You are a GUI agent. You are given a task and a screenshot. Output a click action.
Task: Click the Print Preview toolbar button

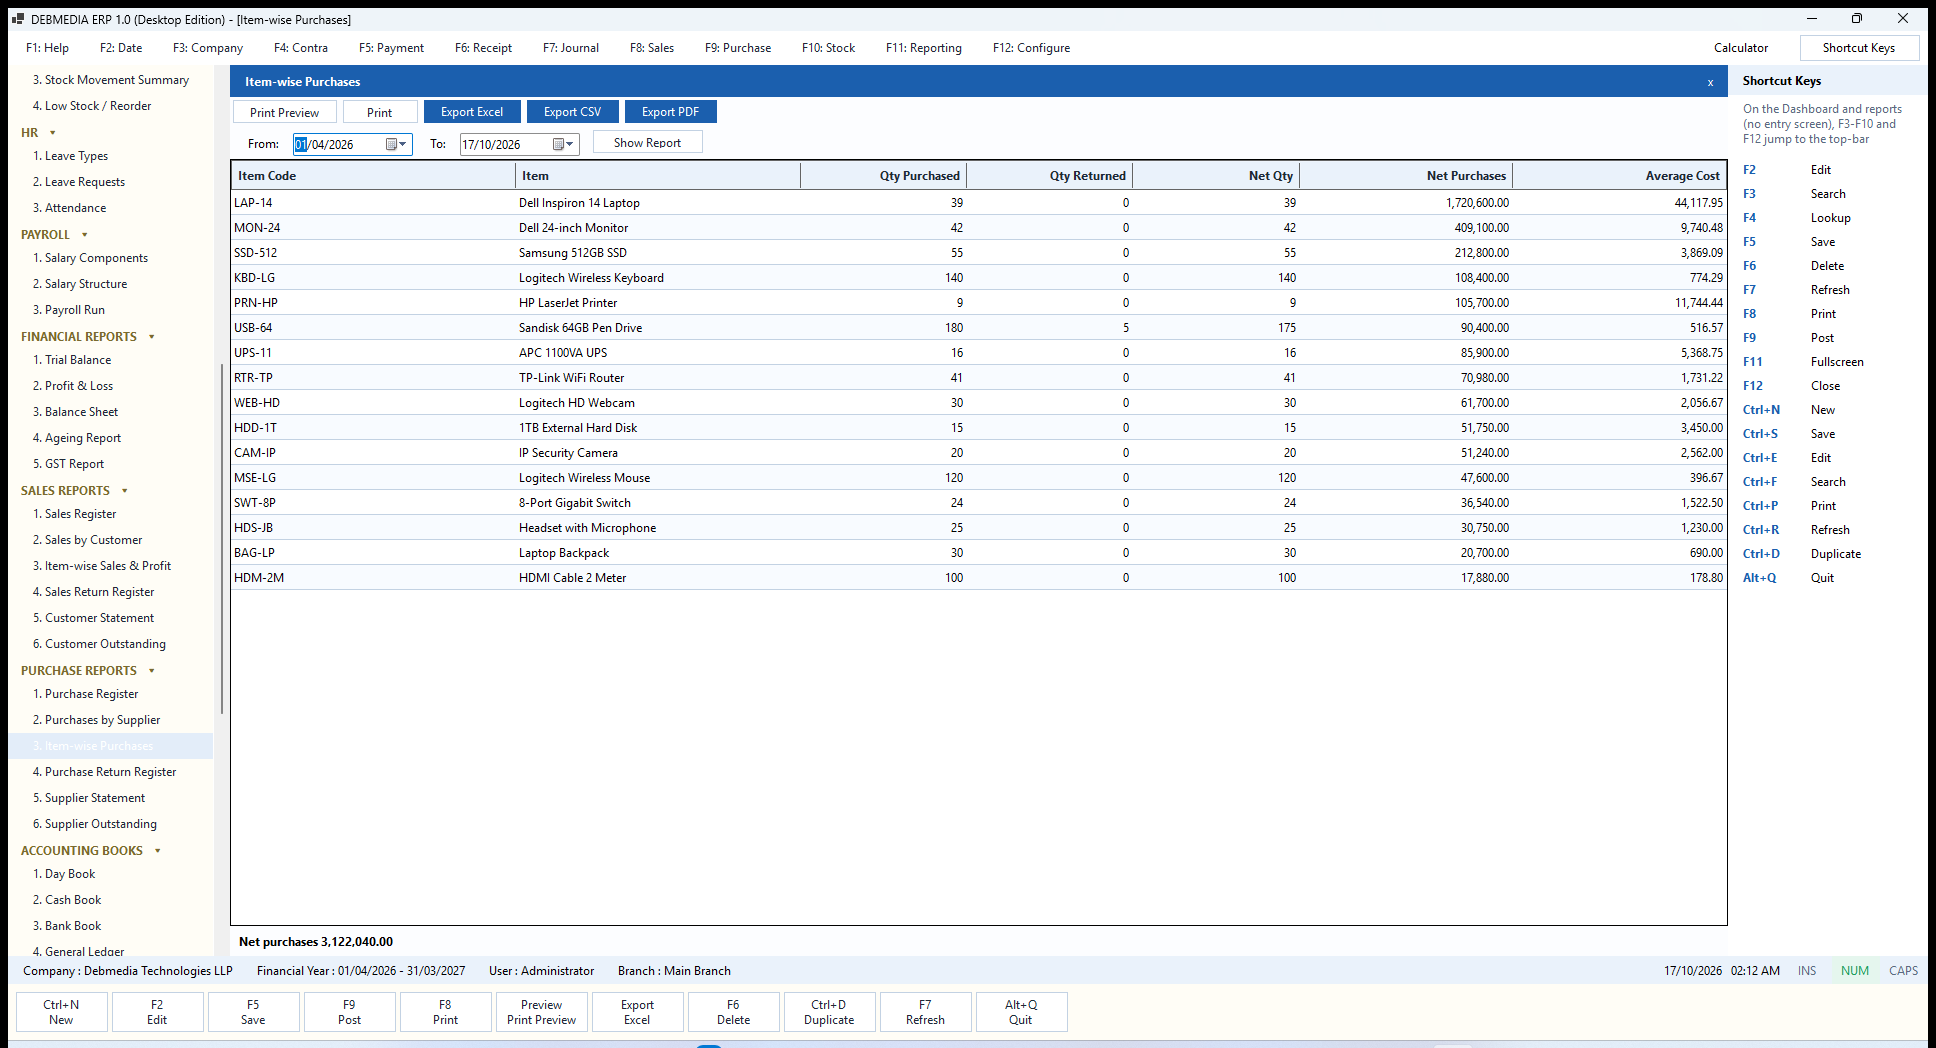285,112
